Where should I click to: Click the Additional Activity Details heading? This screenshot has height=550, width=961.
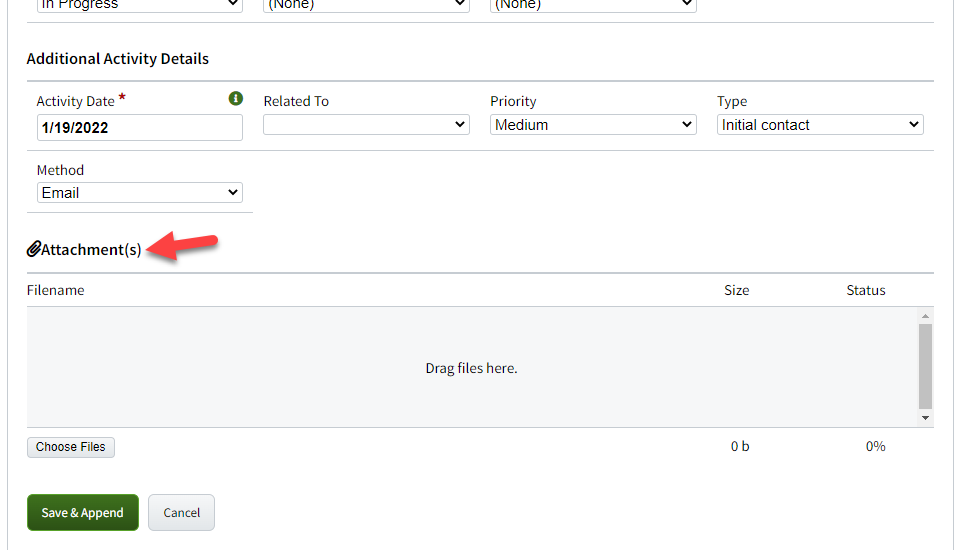point(118,59)
